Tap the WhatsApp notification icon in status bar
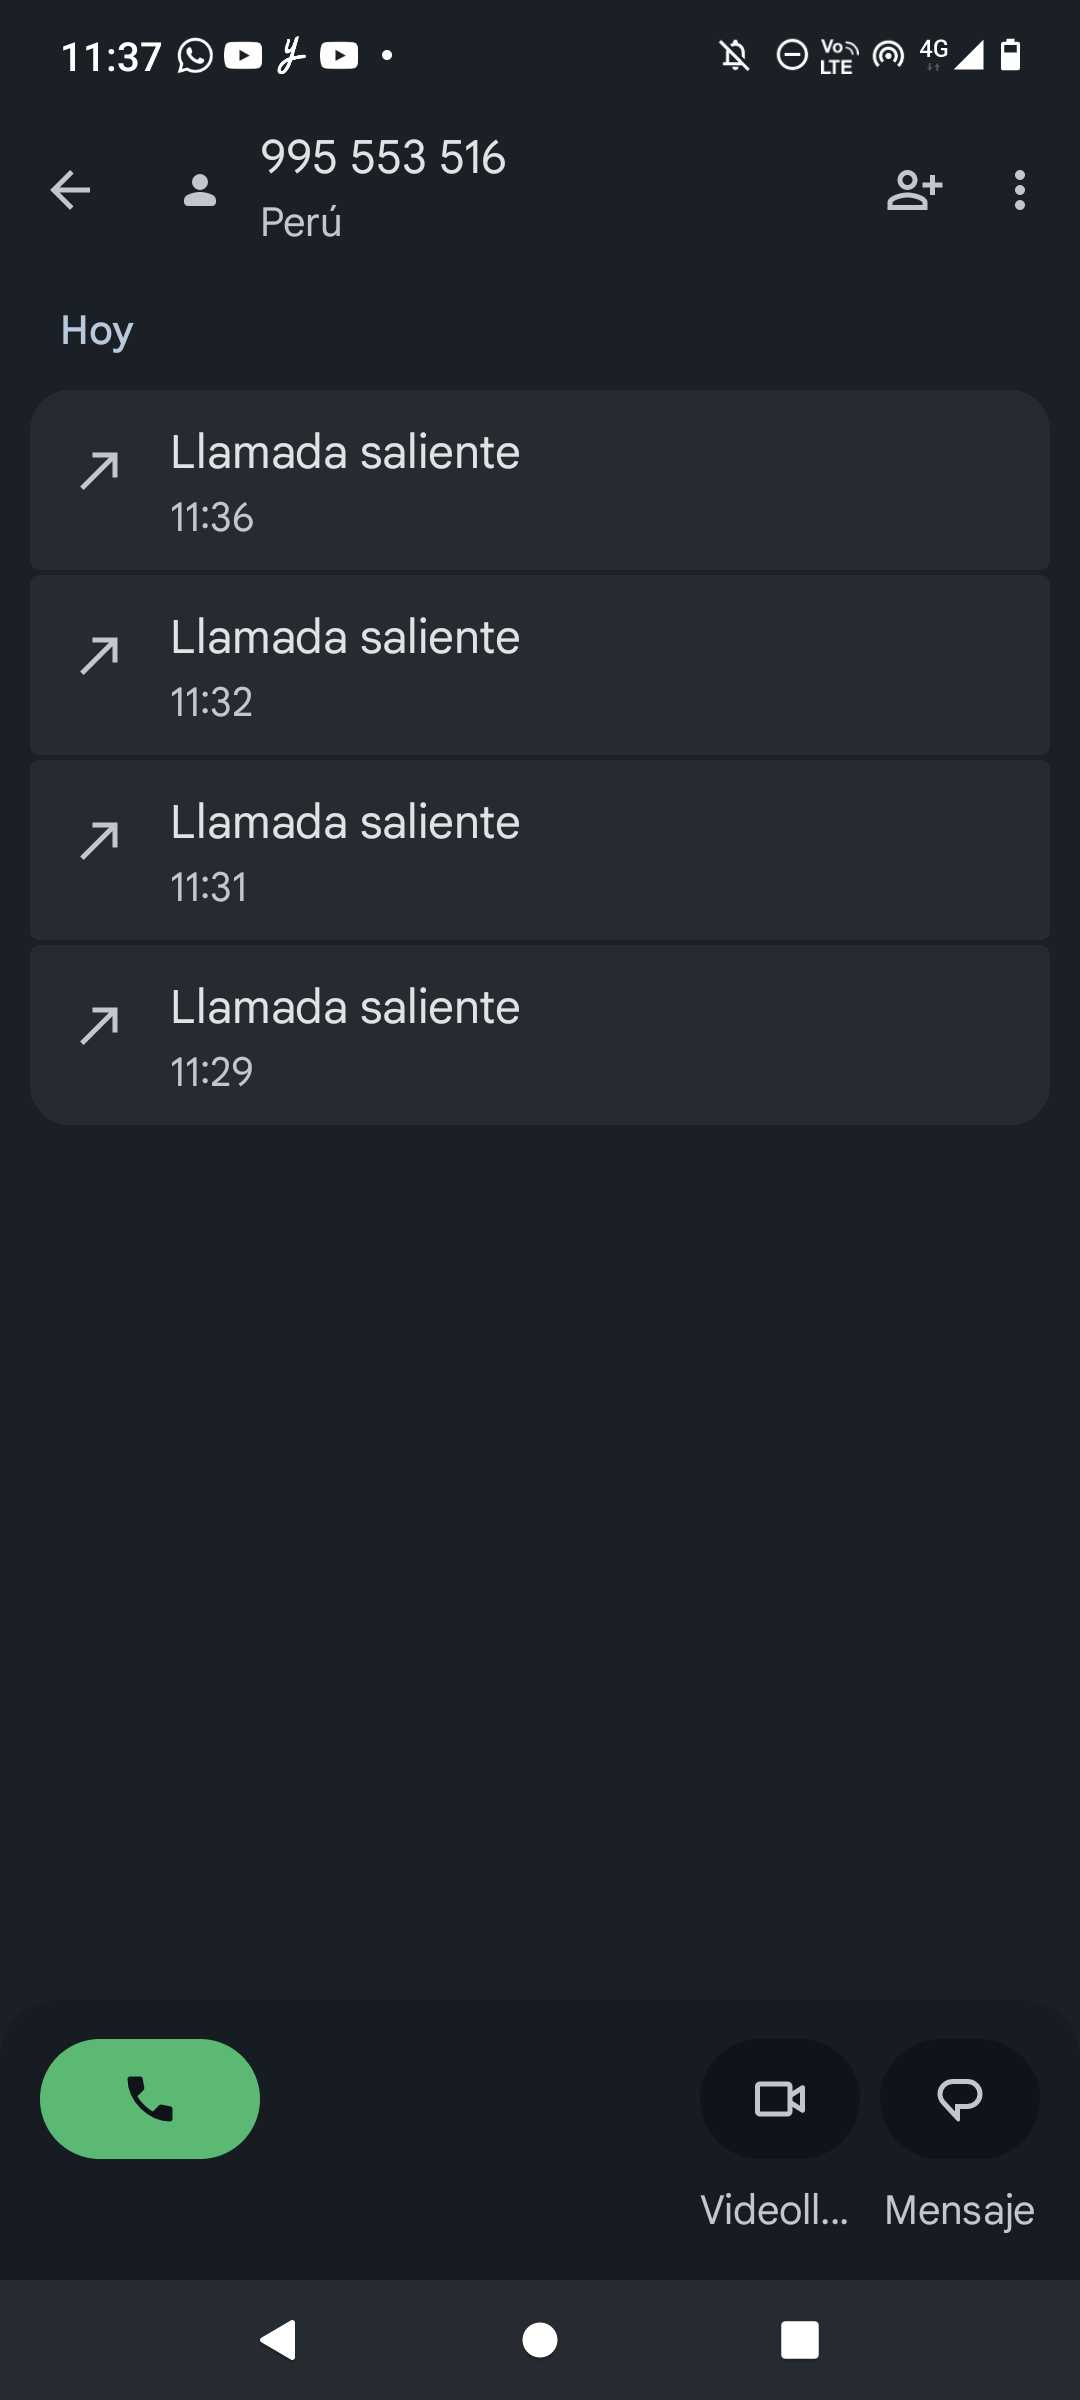Screen dimensions: 1080x2400 pyautogui.click(x=195, y=56)
